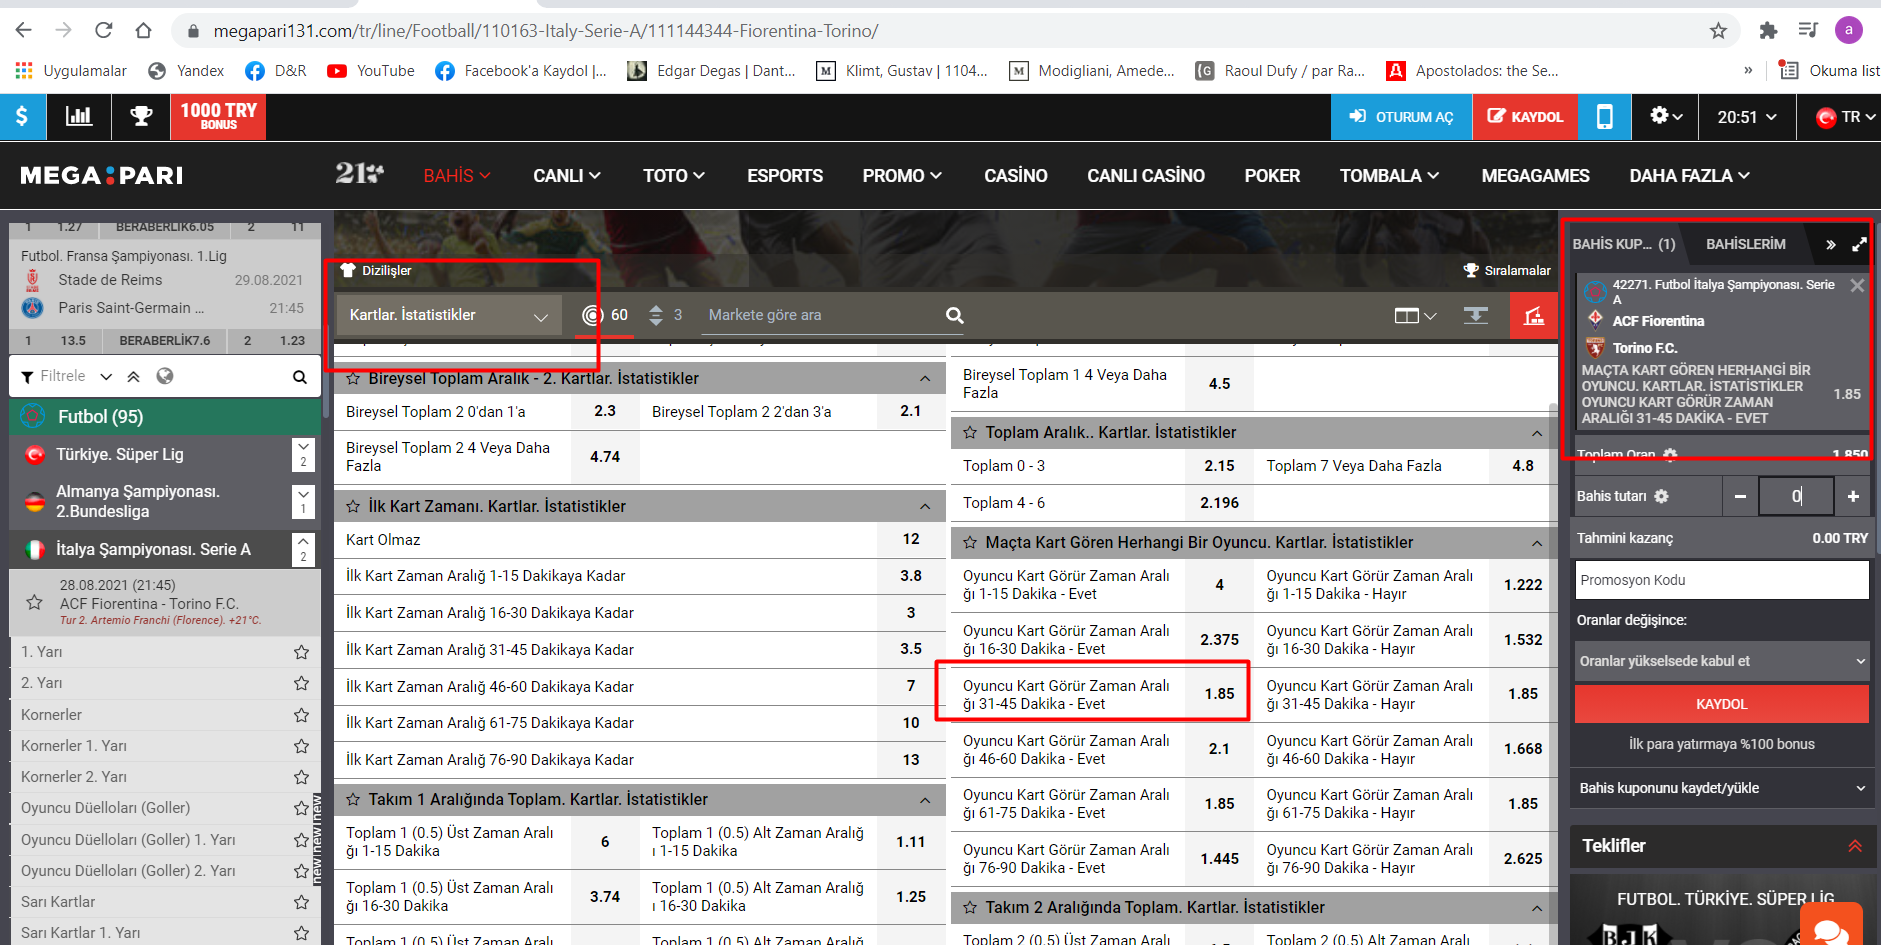Increase stake with the plus button

coord(1853,496)
